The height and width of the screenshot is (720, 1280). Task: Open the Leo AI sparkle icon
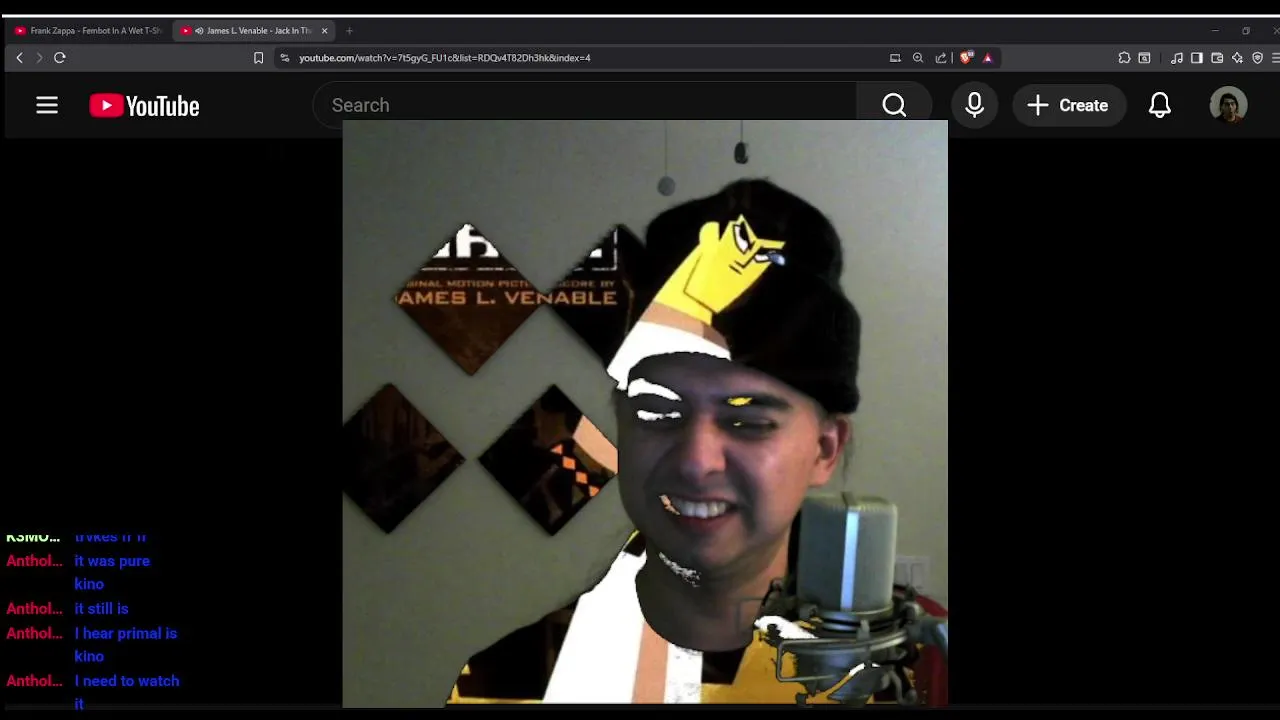[1237, 58]
